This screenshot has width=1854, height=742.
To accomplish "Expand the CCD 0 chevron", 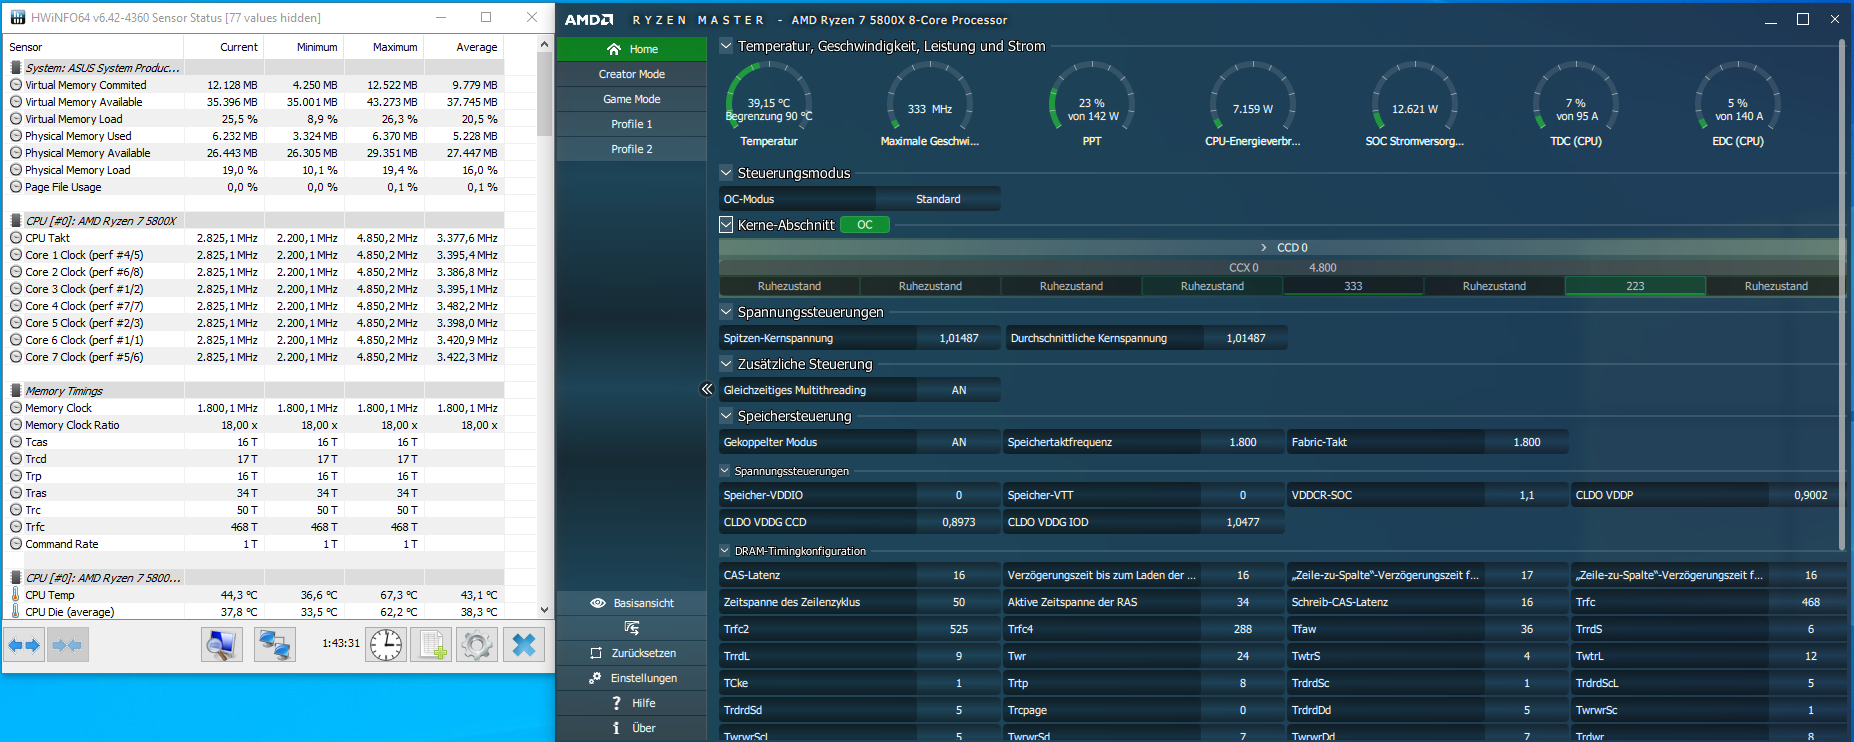I will click(1264, 248).
